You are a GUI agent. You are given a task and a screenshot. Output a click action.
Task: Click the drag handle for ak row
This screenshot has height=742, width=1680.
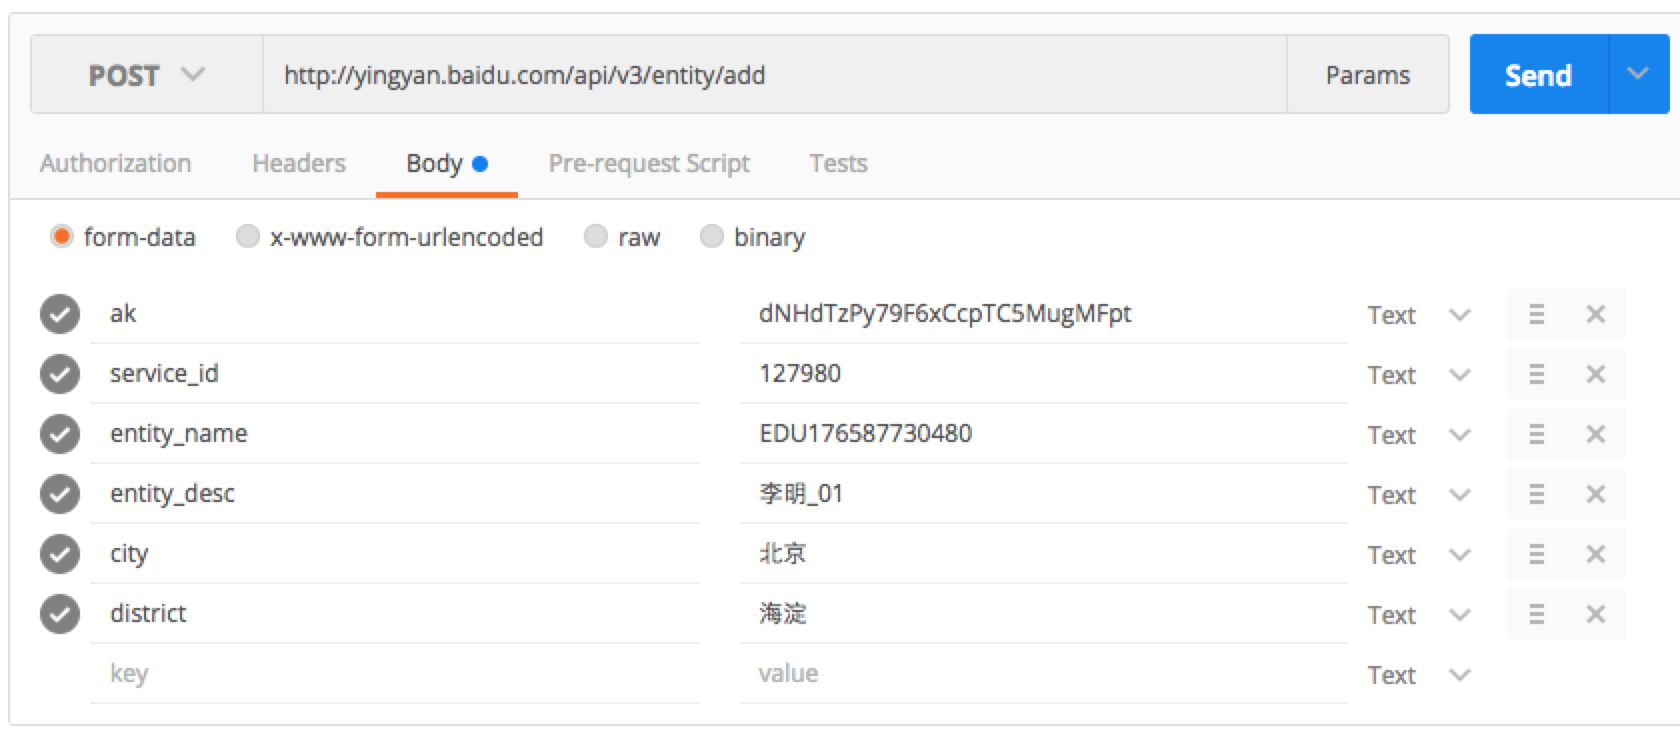[1537, 314]
